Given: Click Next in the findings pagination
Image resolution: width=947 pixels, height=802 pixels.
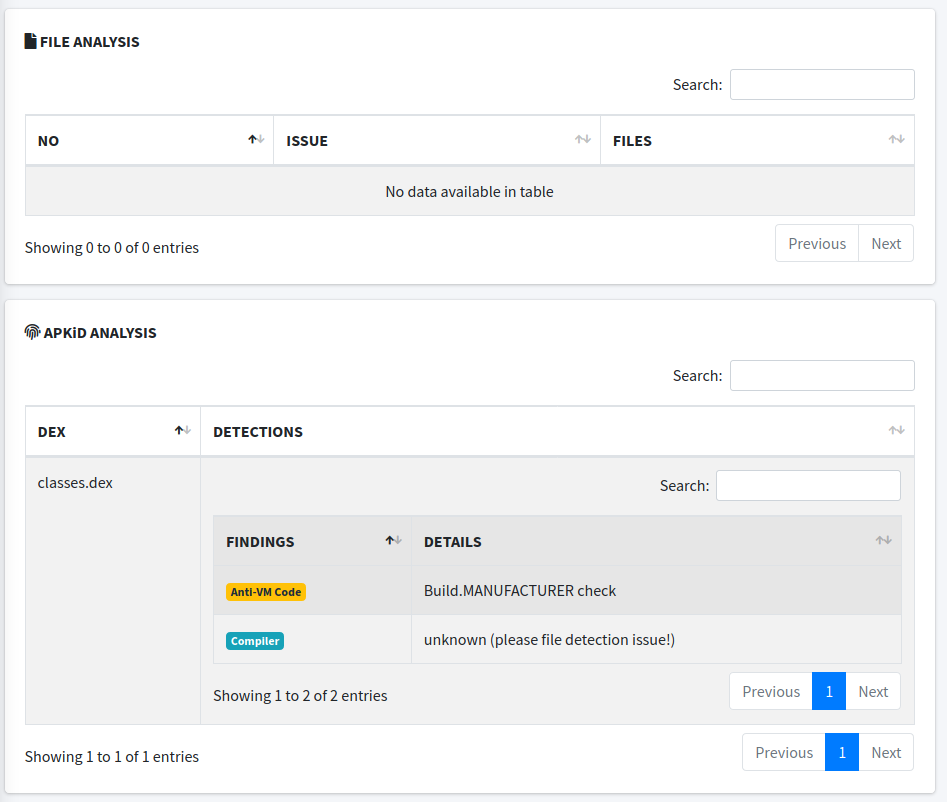Looking at the screenshot, I should 873,692.
